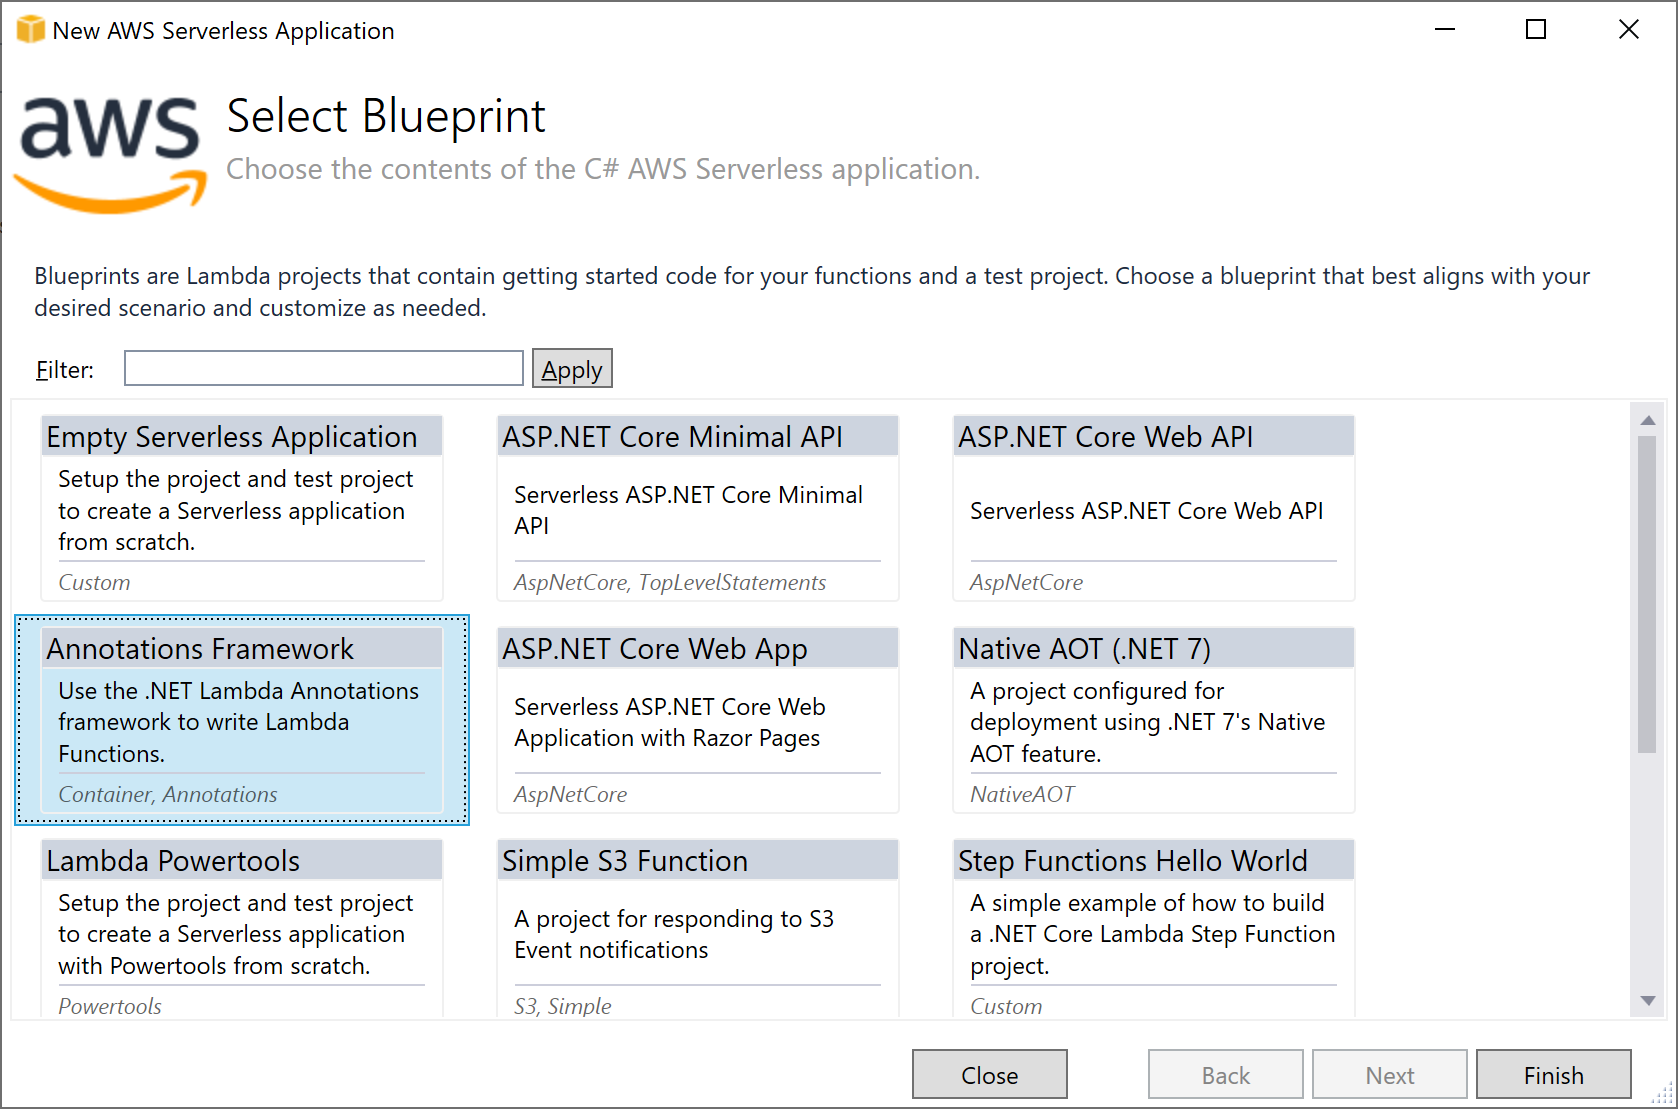Viewport: 1678px width, 1109px height.
Task: Select the Empty Serverless Application blueprint
Action: point(240,505)
